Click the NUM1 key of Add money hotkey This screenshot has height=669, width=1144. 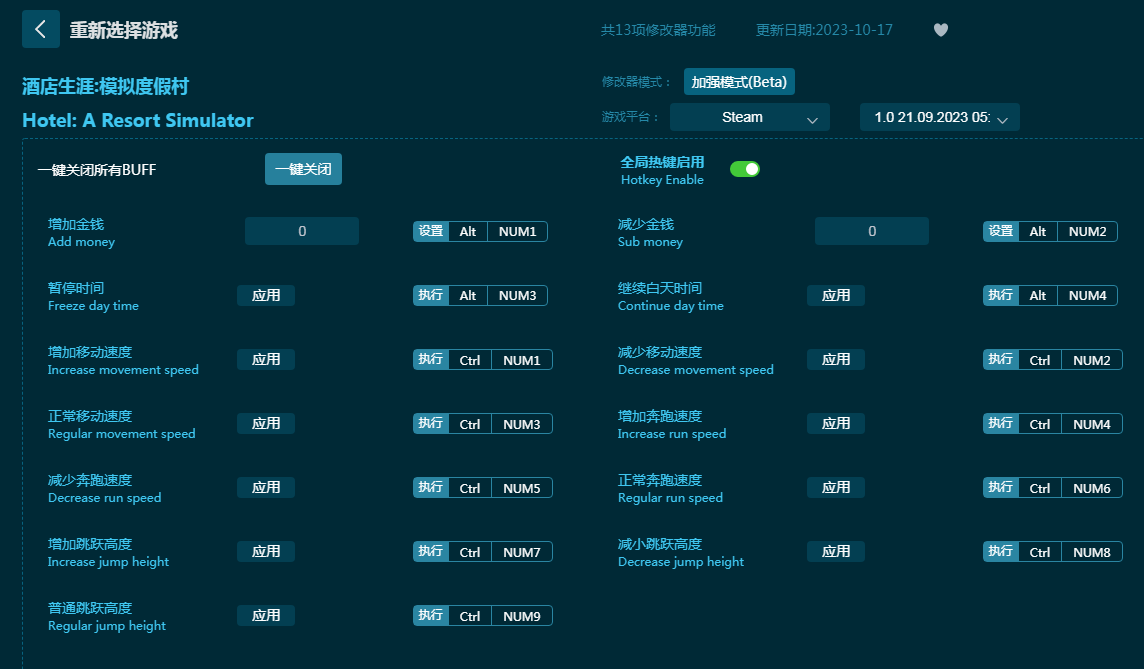517,231
